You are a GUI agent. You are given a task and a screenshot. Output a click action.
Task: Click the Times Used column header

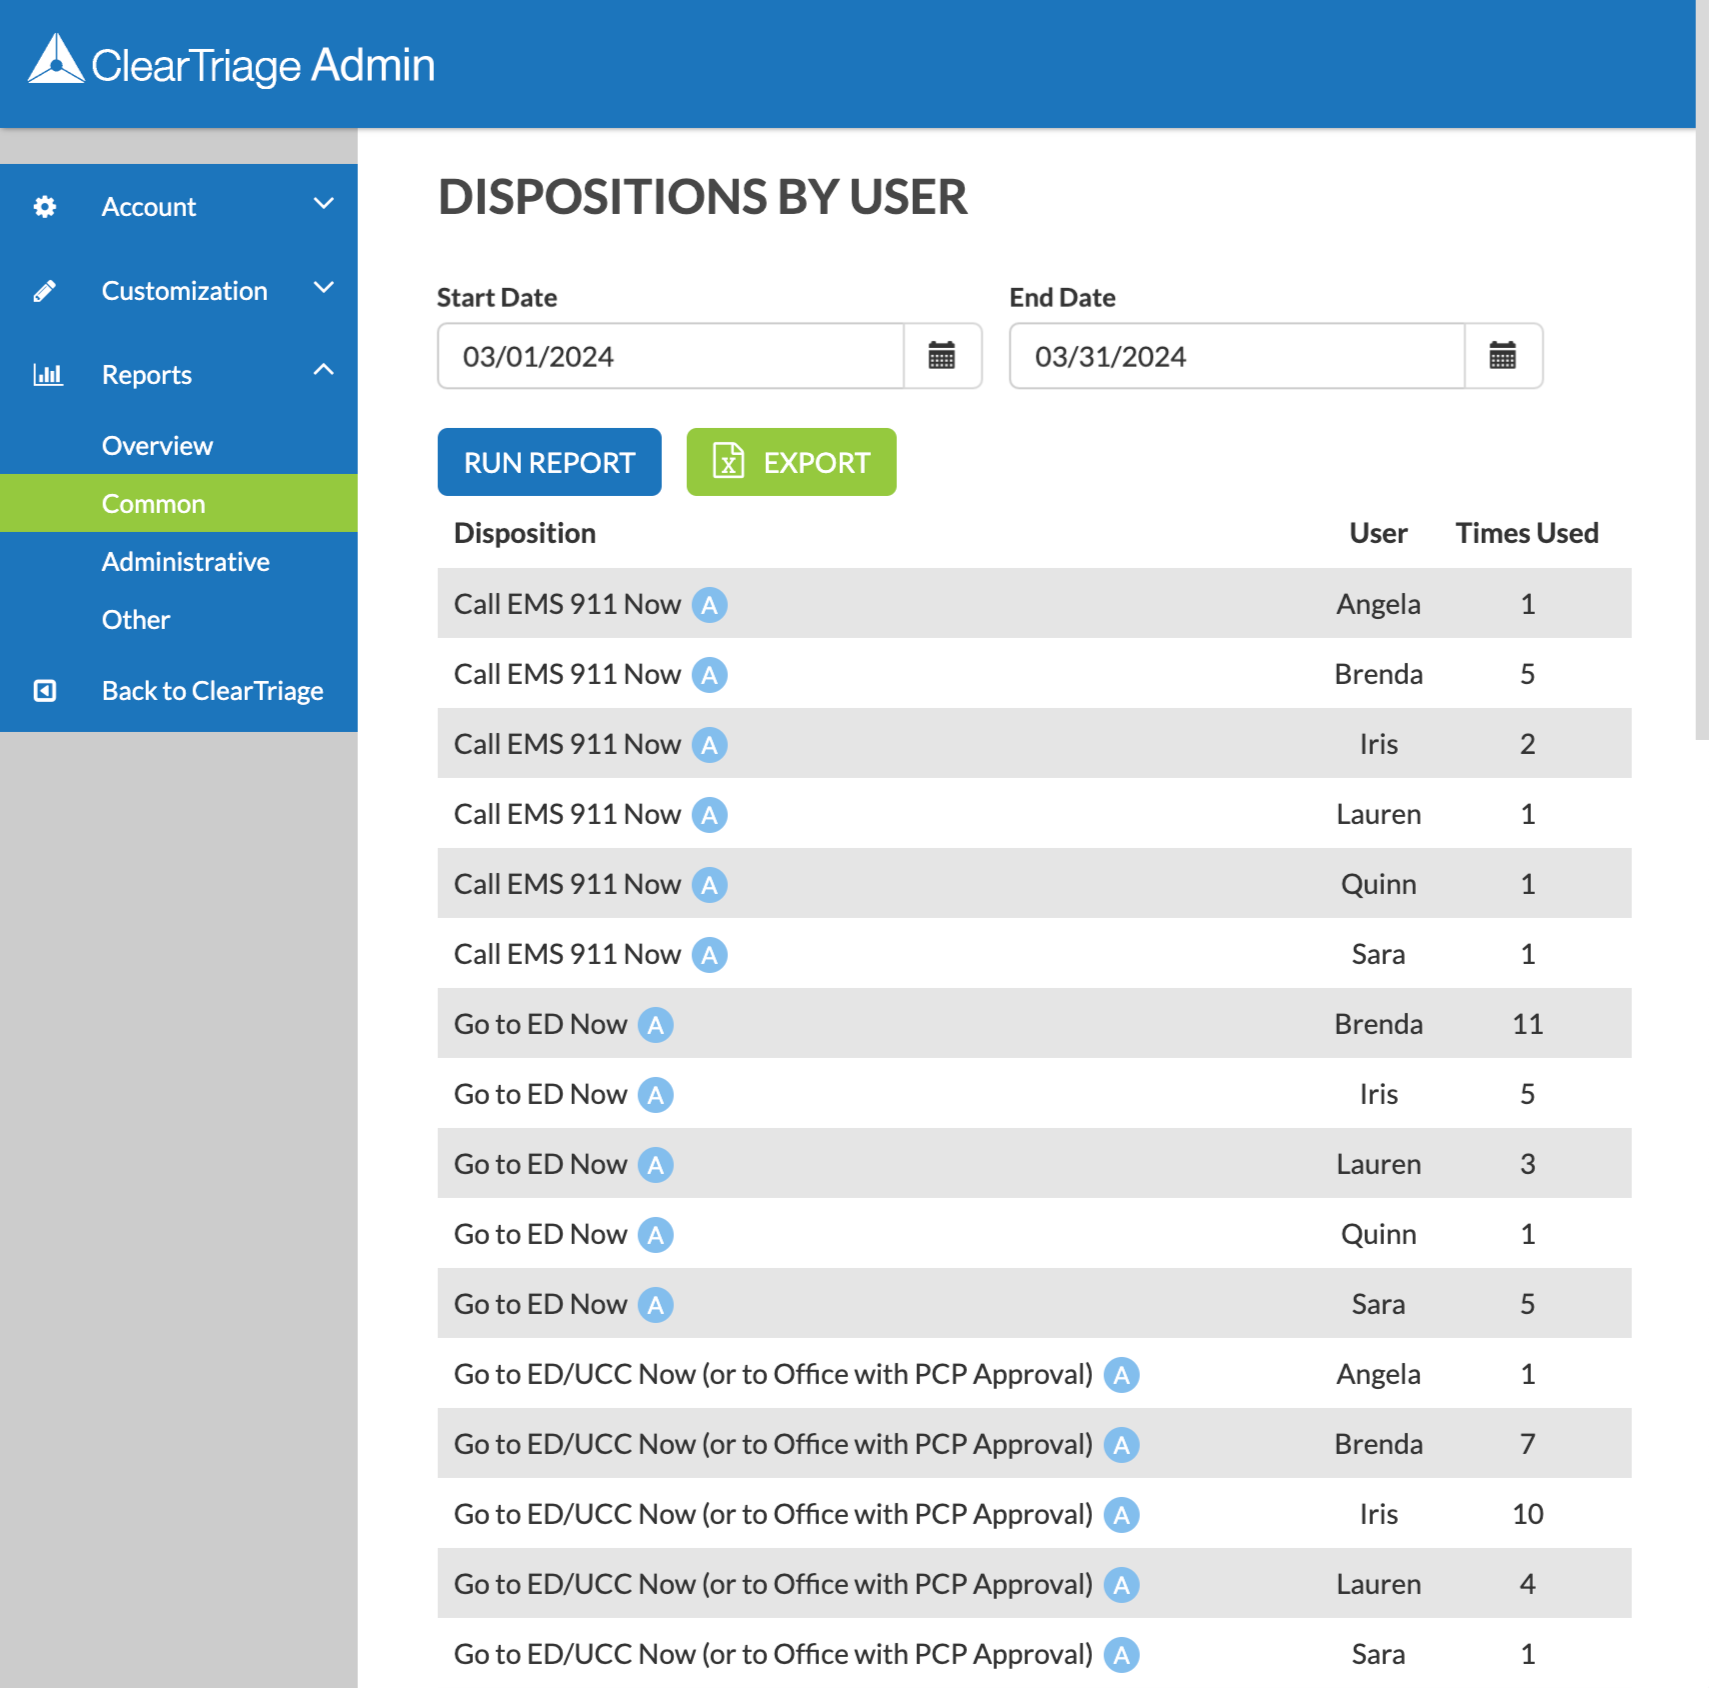(x=1527, y=533)
